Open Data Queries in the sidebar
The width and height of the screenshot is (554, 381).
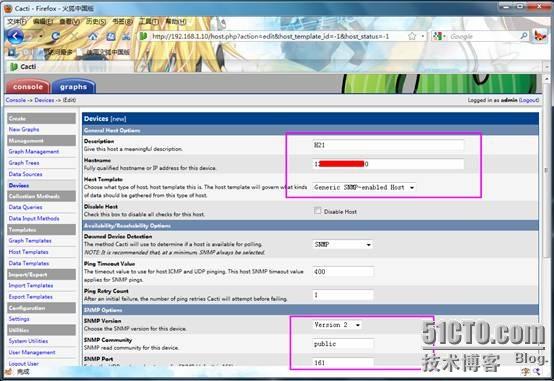pos(25,207)
